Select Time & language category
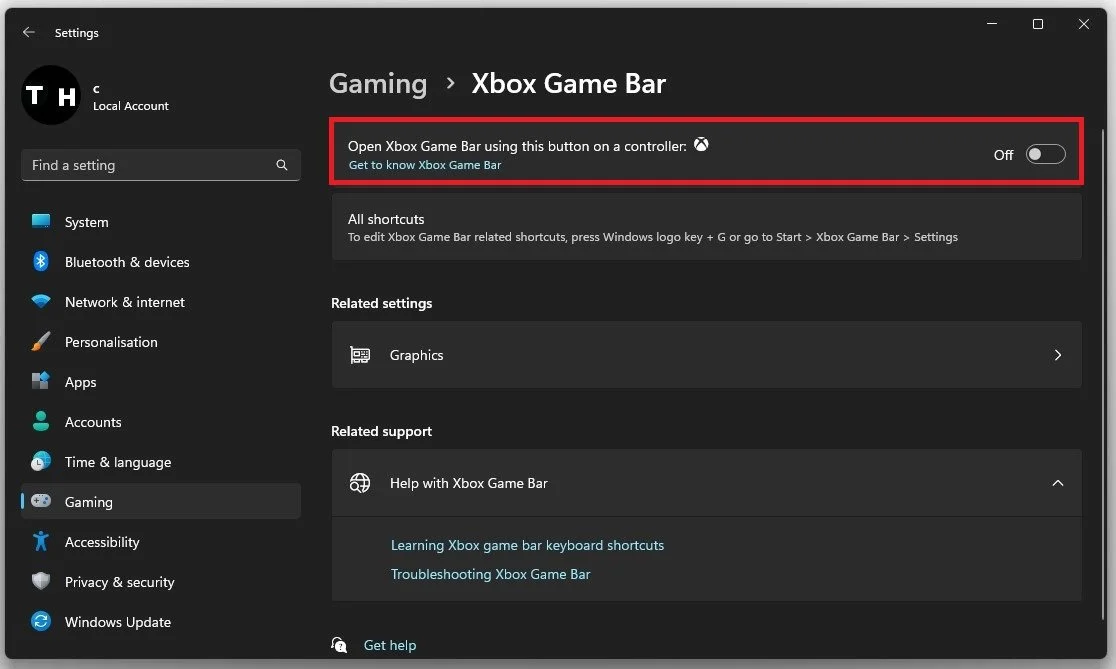 (x=161, y=462)
